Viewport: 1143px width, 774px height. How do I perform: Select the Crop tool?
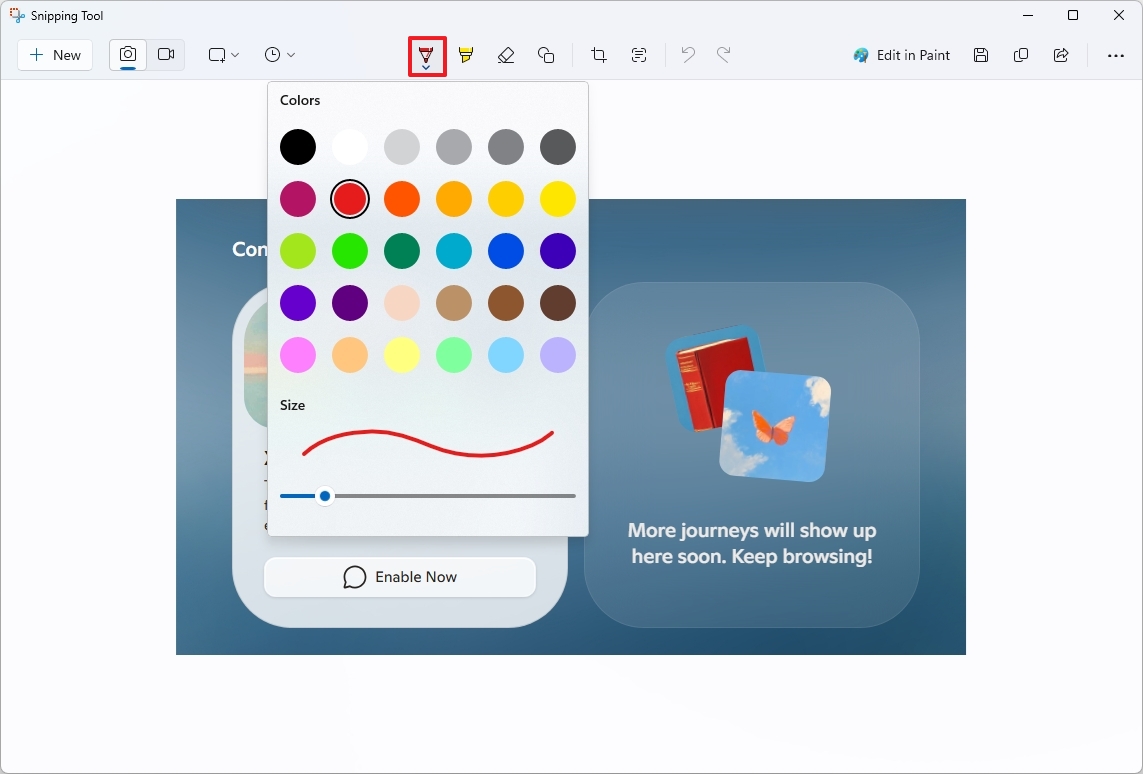tap(597, 55)
